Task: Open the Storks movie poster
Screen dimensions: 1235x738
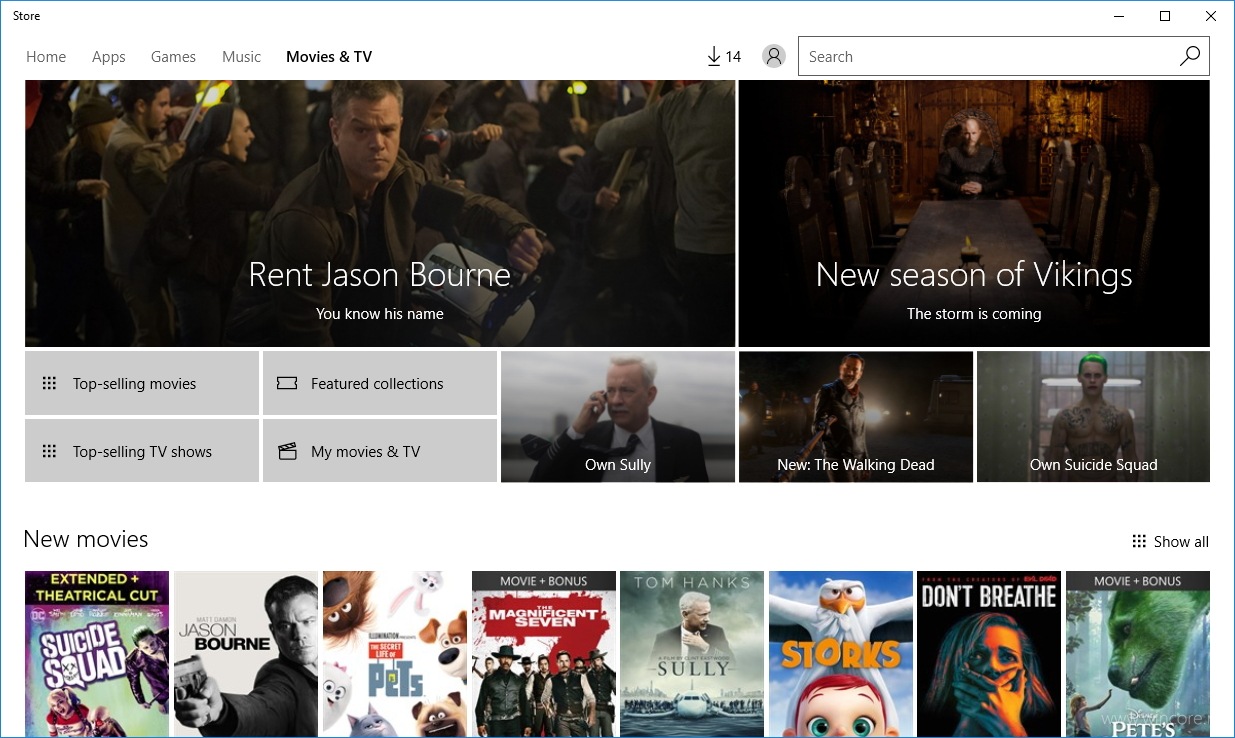Action: pyautogui.click(x=841, y=654)
